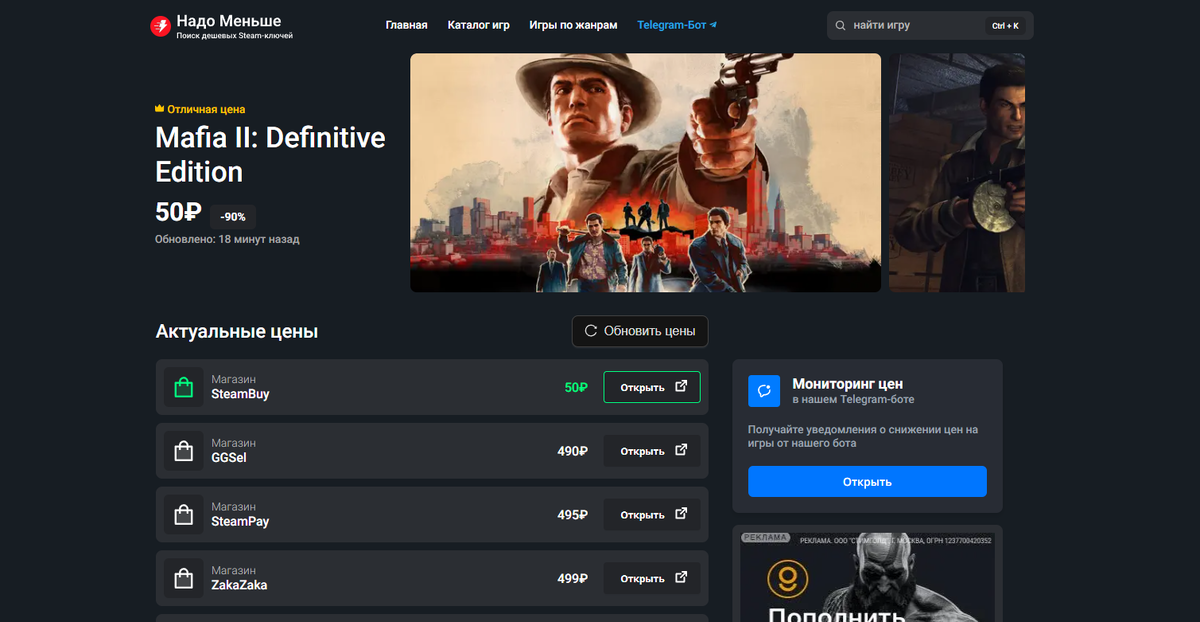The height and width of the screenshot is (622, 1200).
Task: Click the Надо Меньше site title
Action: click(x=228, y=20)
